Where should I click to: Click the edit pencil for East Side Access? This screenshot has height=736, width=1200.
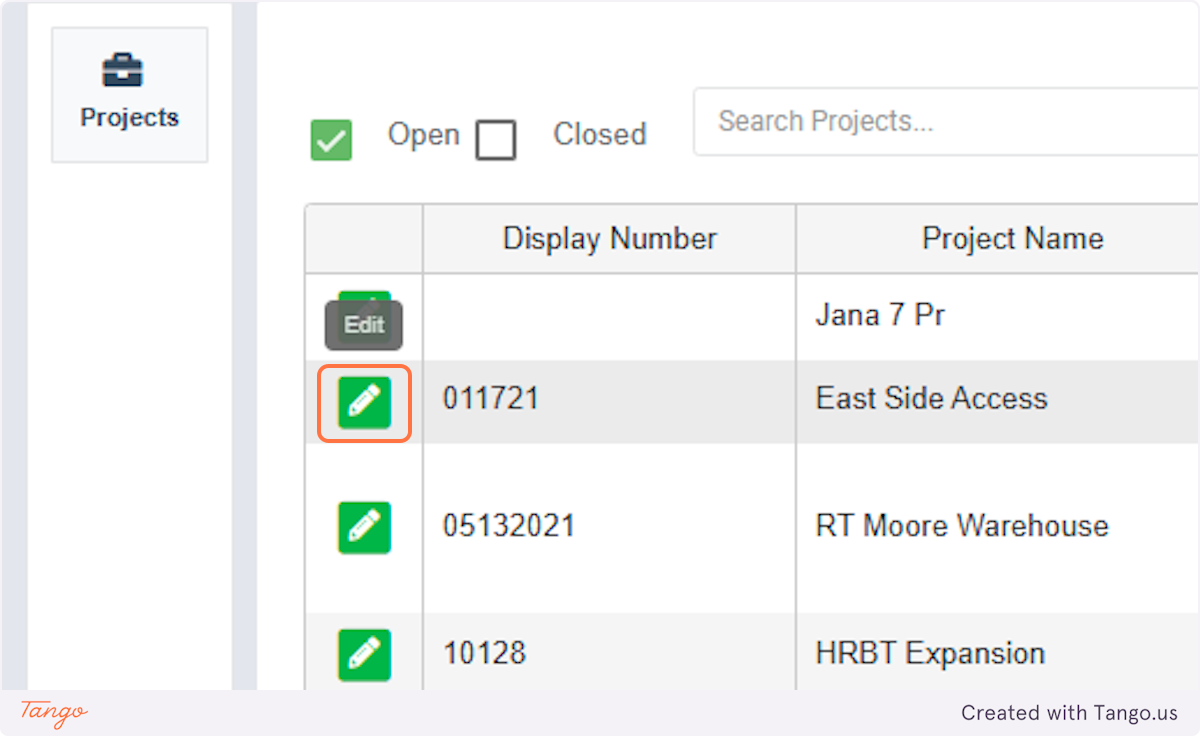coord(364,403)
